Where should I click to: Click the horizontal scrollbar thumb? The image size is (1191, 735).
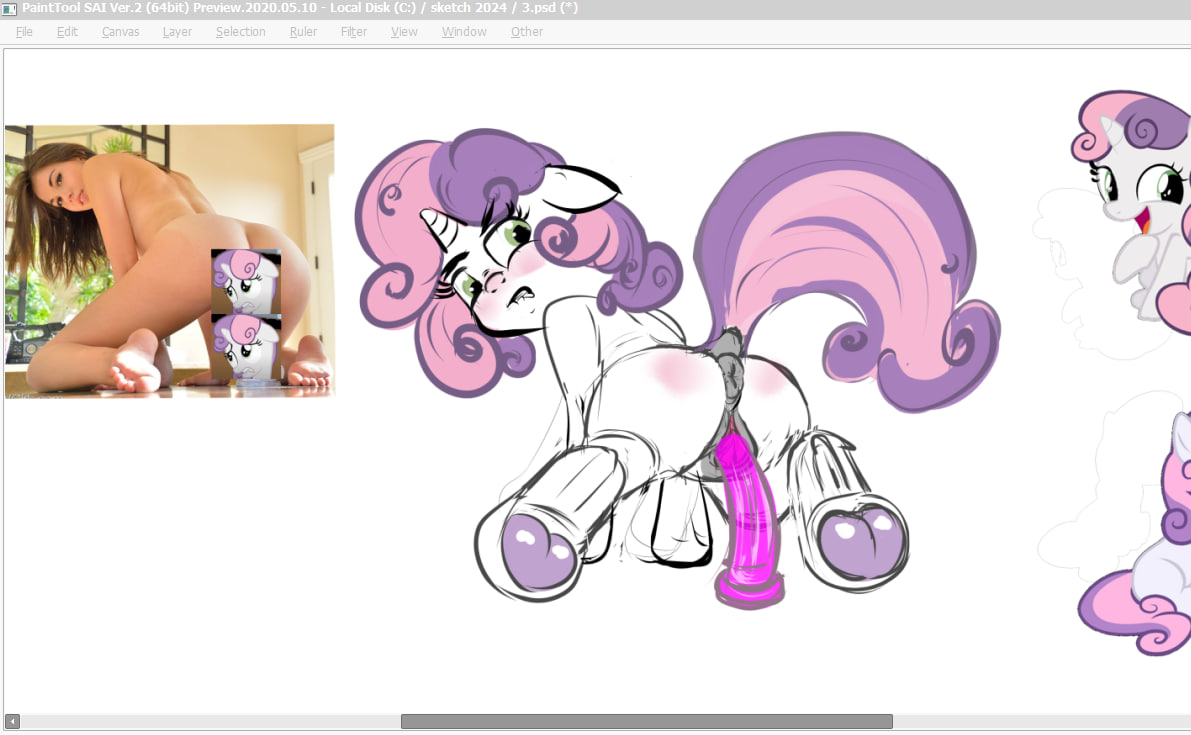646,721
